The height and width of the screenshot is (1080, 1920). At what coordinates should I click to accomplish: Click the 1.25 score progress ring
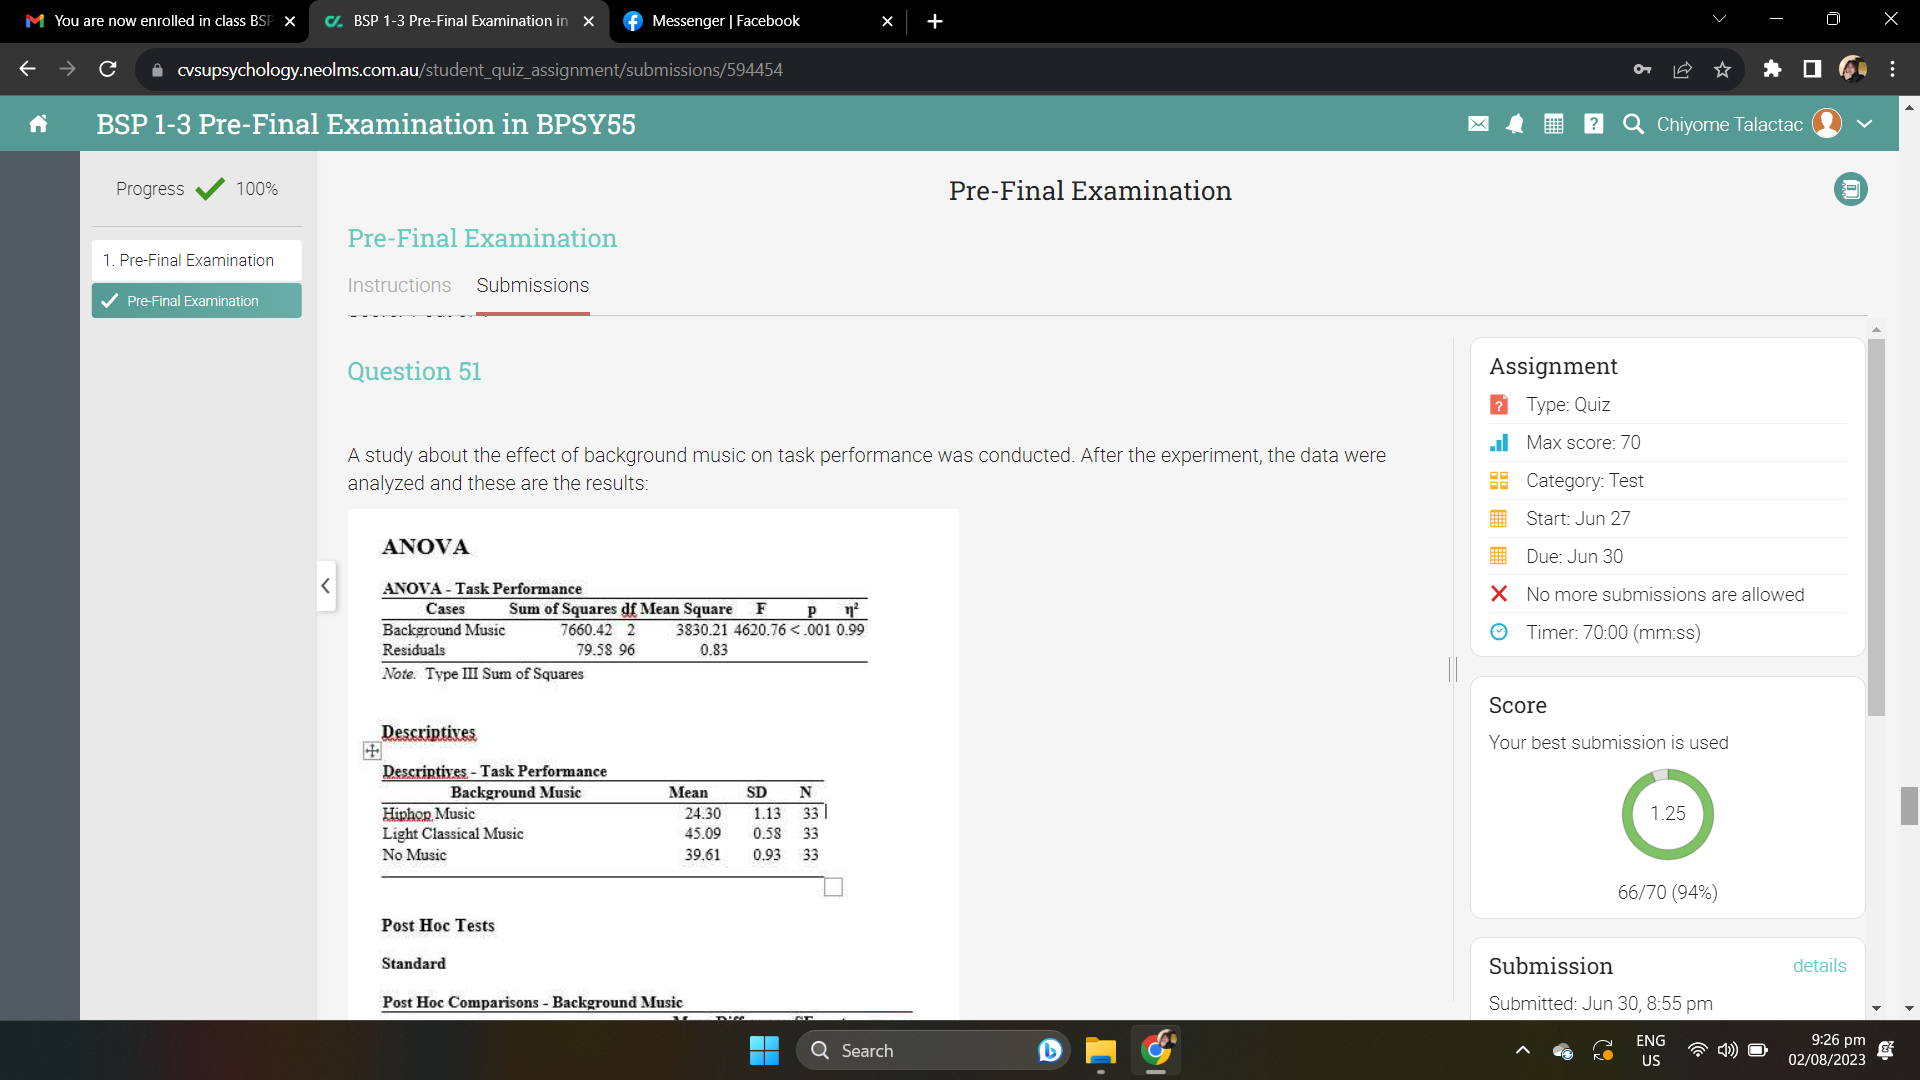coord(1667,814)
